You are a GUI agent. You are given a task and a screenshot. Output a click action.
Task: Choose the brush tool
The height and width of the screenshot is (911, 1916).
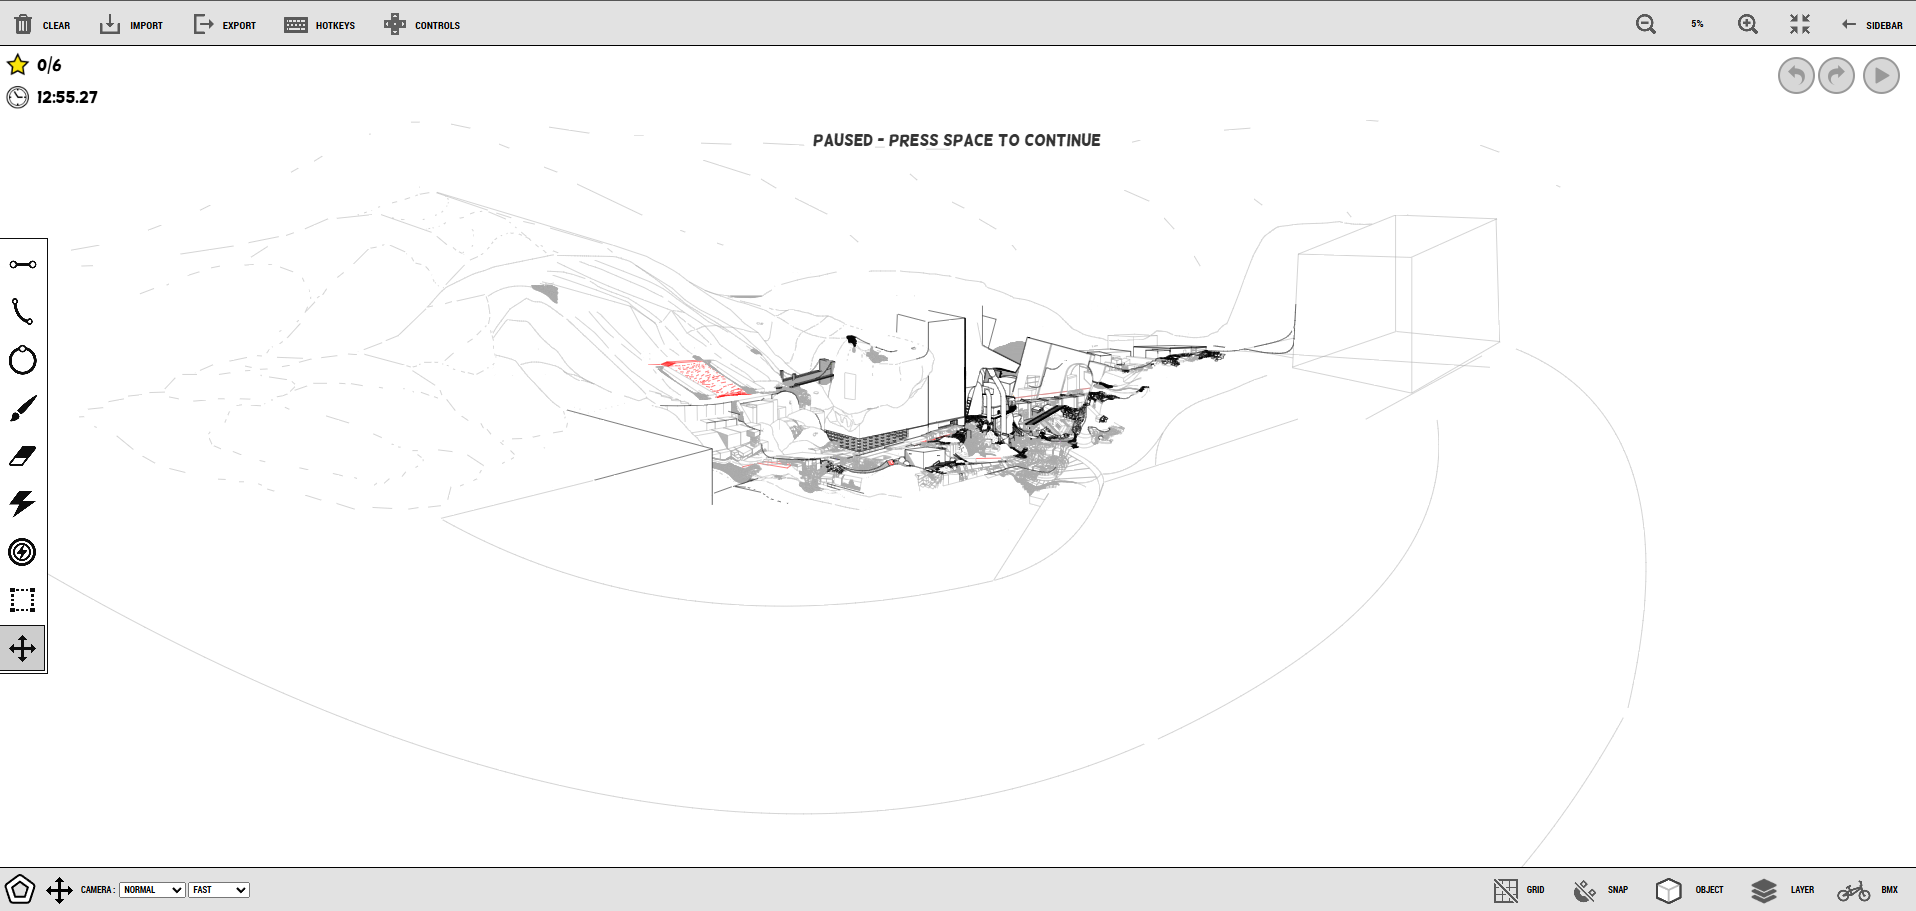23,408
